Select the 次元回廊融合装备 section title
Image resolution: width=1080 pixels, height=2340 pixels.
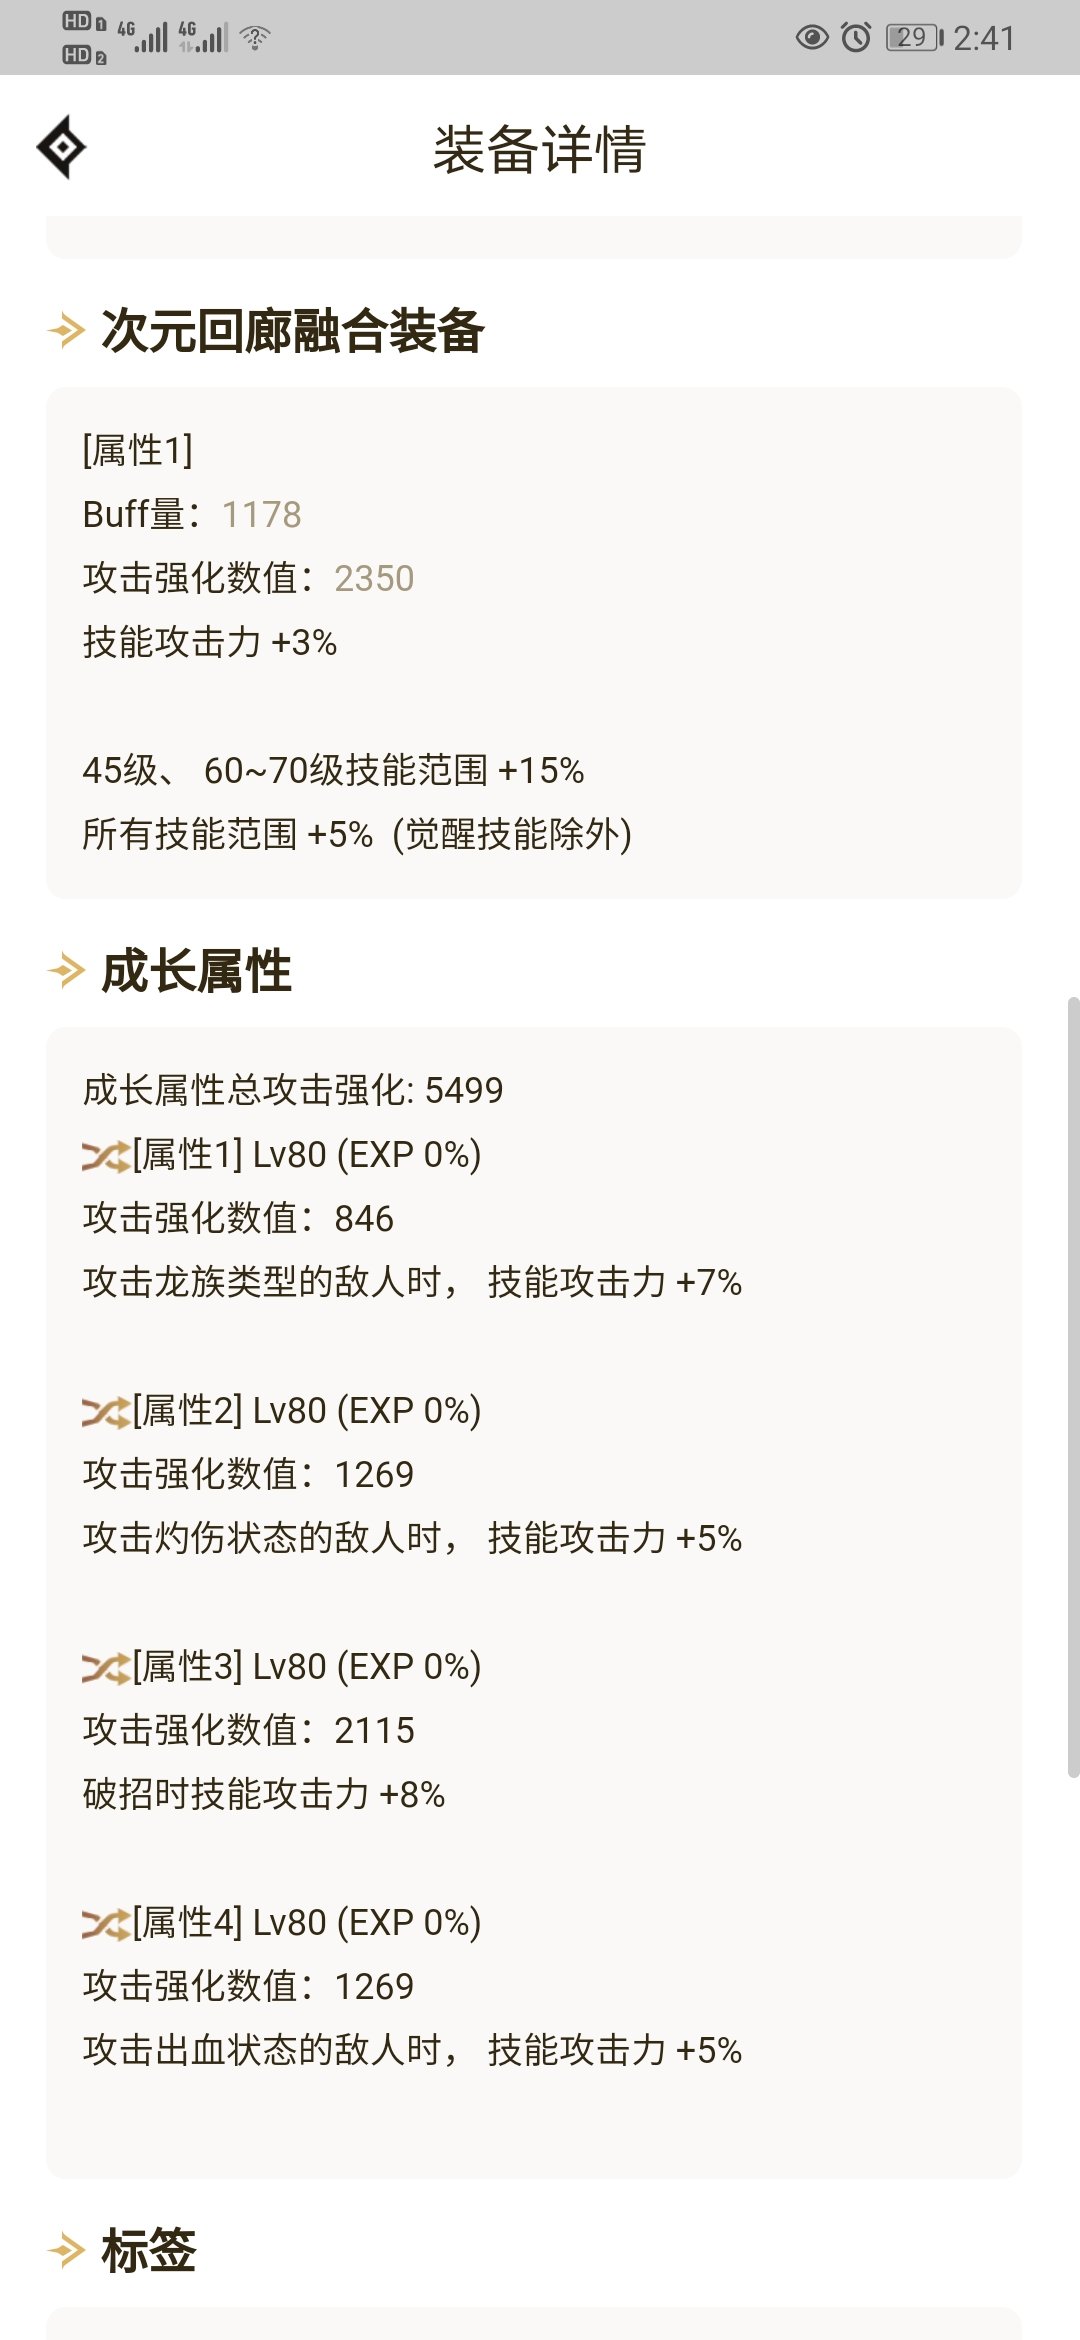(293, 330)
